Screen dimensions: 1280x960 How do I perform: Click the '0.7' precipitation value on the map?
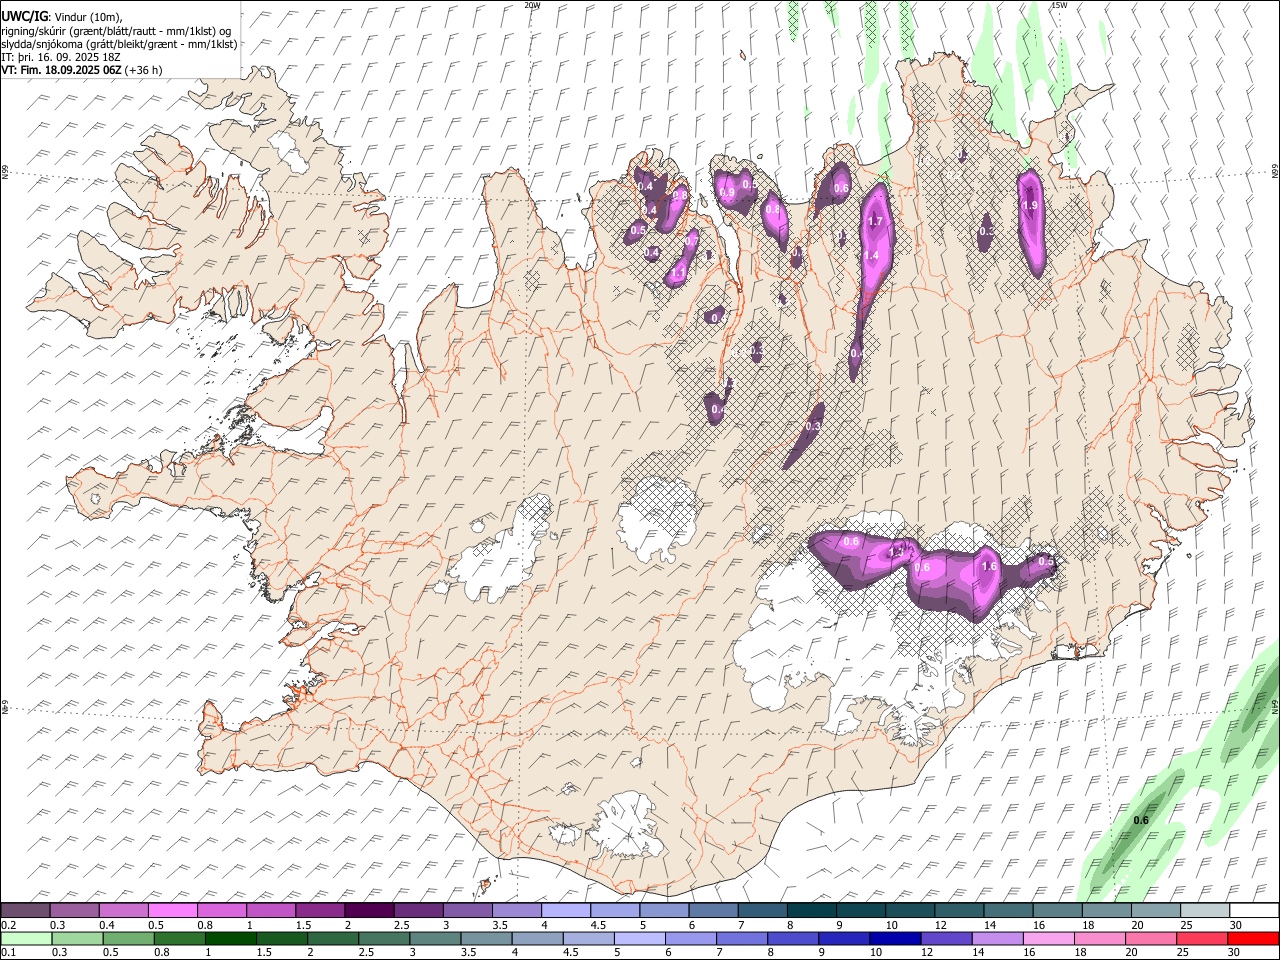(691, 241)
